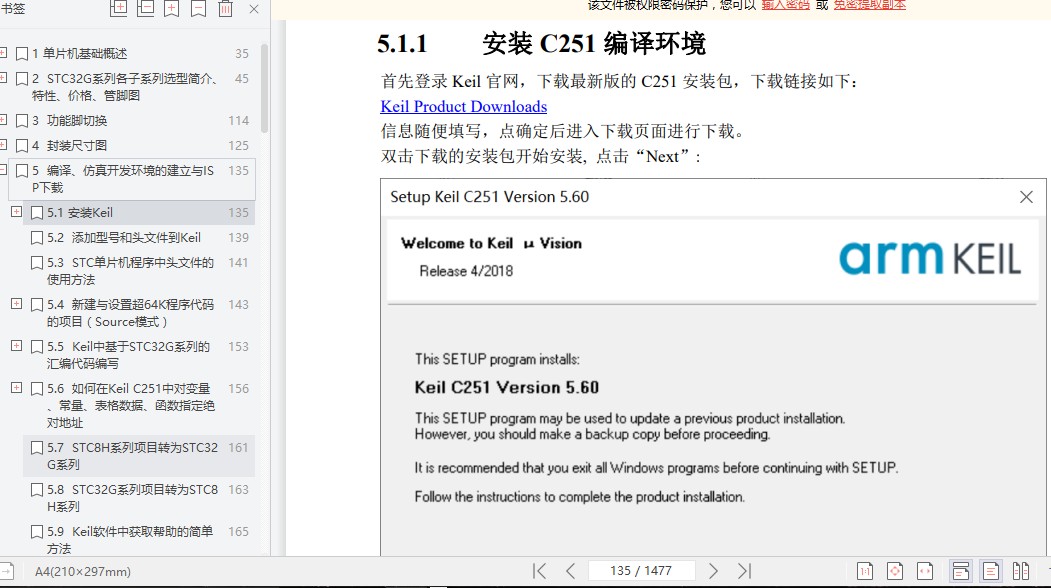Open bookmark 4 封装尺寸图

point(70,145)
